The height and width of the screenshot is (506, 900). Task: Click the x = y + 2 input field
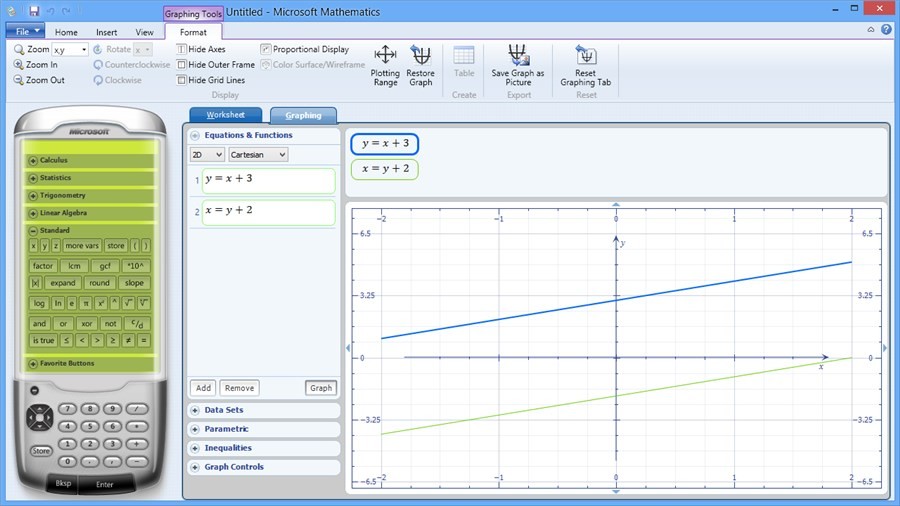click(x=268, y=212)
